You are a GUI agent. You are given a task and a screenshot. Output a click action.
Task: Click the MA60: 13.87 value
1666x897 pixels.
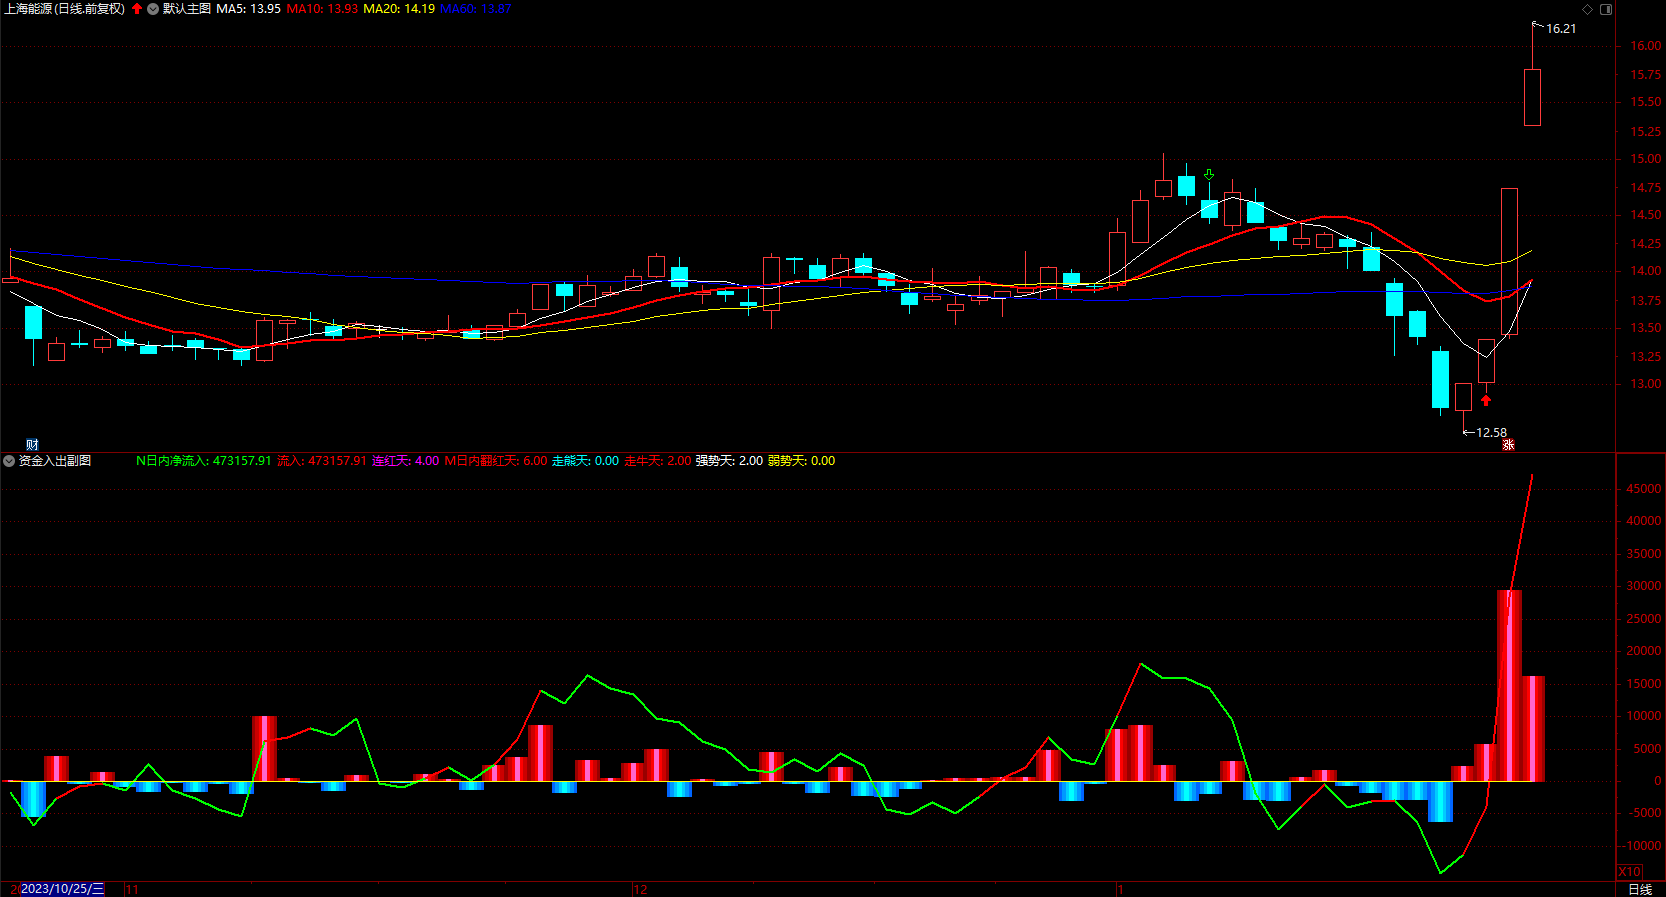(476, 9)
